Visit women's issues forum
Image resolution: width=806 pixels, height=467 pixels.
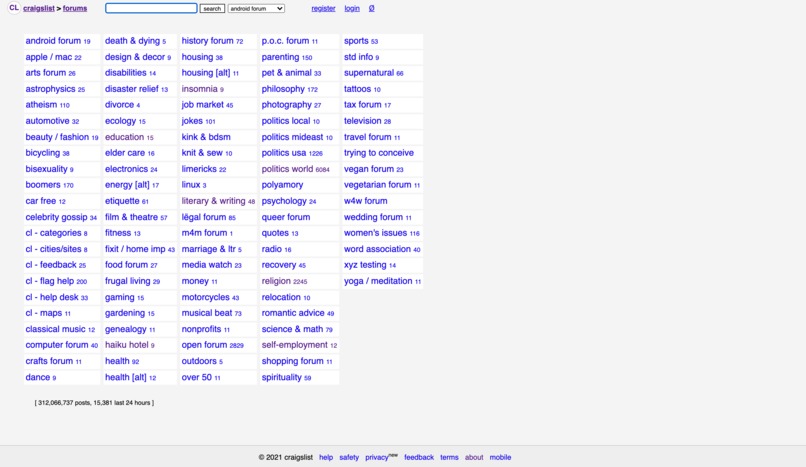point(375,233)
